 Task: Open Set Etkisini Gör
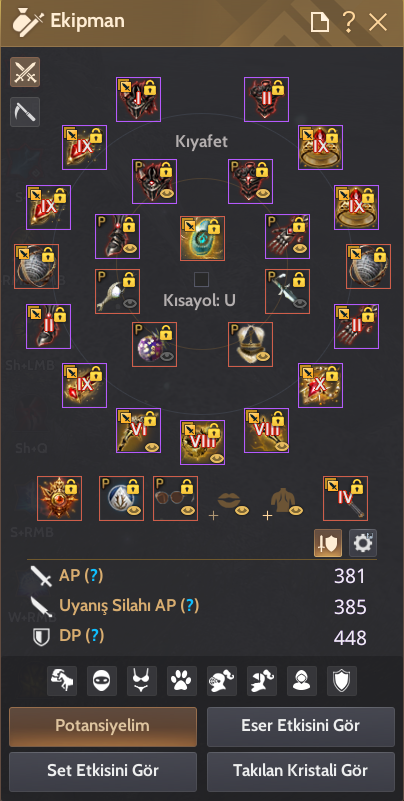(x=103, y=771)
